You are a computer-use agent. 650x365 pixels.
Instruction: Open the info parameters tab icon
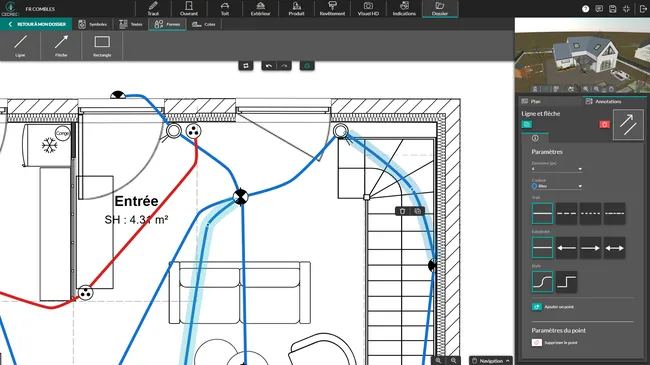535,138
